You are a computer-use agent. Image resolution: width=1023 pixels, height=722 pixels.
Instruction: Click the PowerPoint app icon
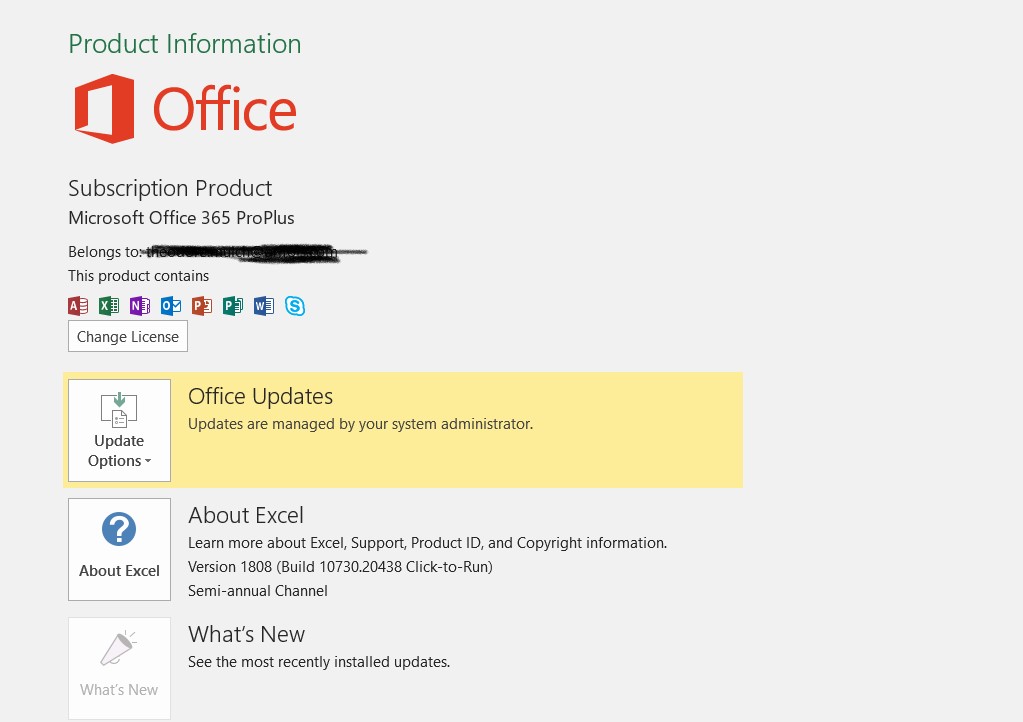tap(202, 306)
